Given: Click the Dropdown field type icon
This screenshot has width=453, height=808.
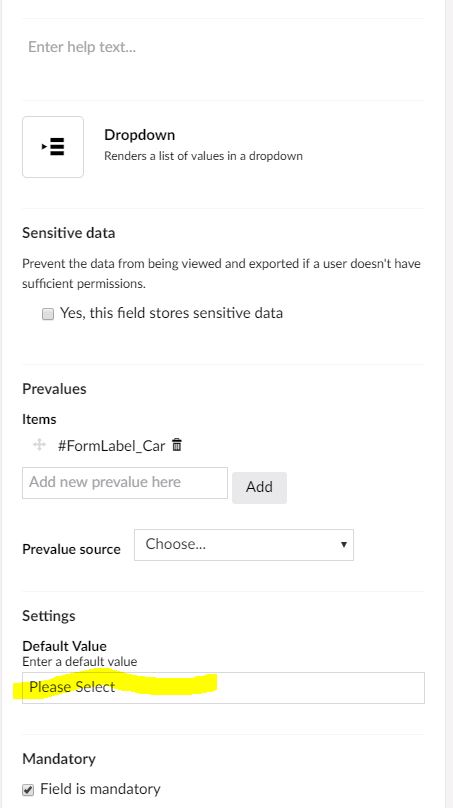Looking at the screenshot, I should tap(53, 147).
